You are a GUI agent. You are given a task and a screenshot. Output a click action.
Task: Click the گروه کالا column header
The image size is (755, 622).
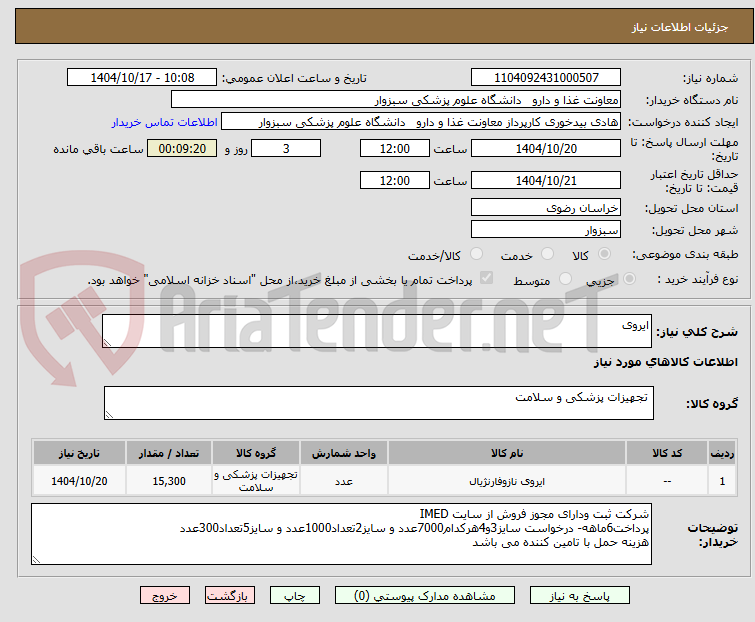tap(256, 453)
